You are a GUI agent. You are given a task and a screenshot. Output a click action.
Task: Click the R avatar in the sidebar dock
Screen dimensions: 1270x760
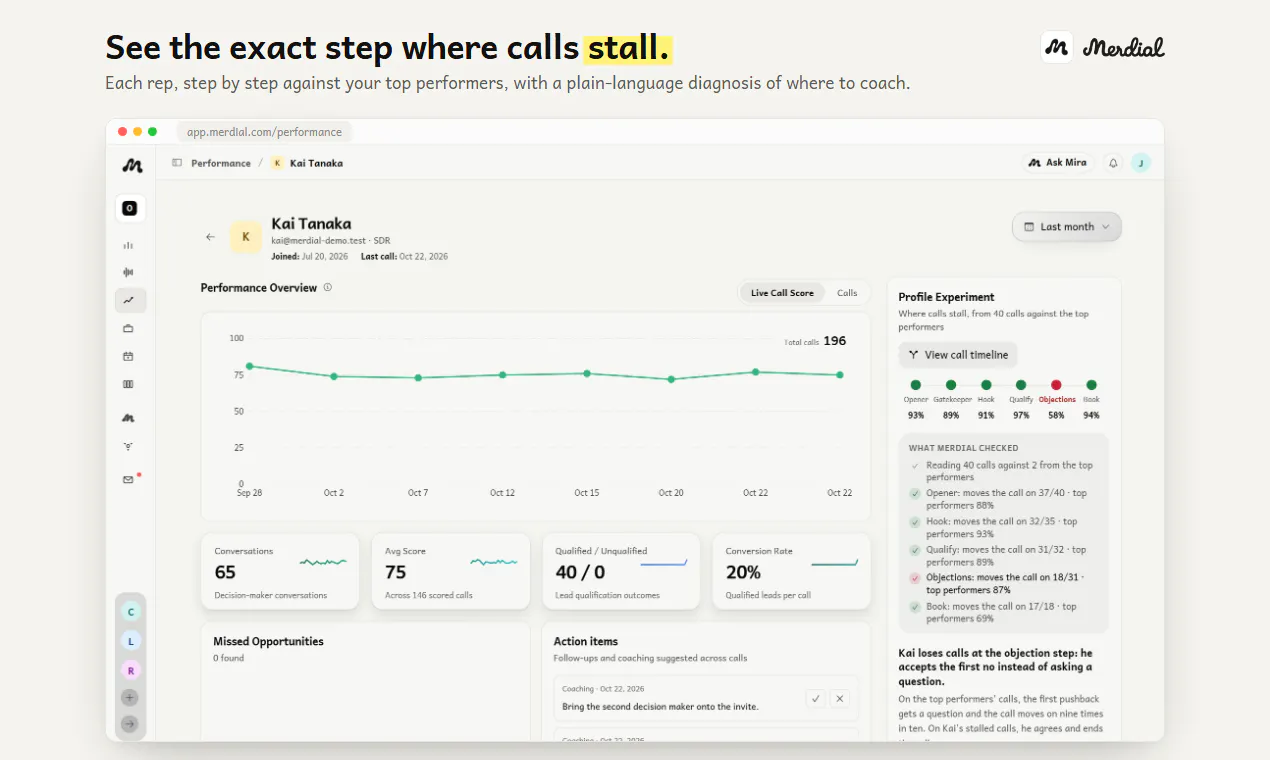(130, 670)
